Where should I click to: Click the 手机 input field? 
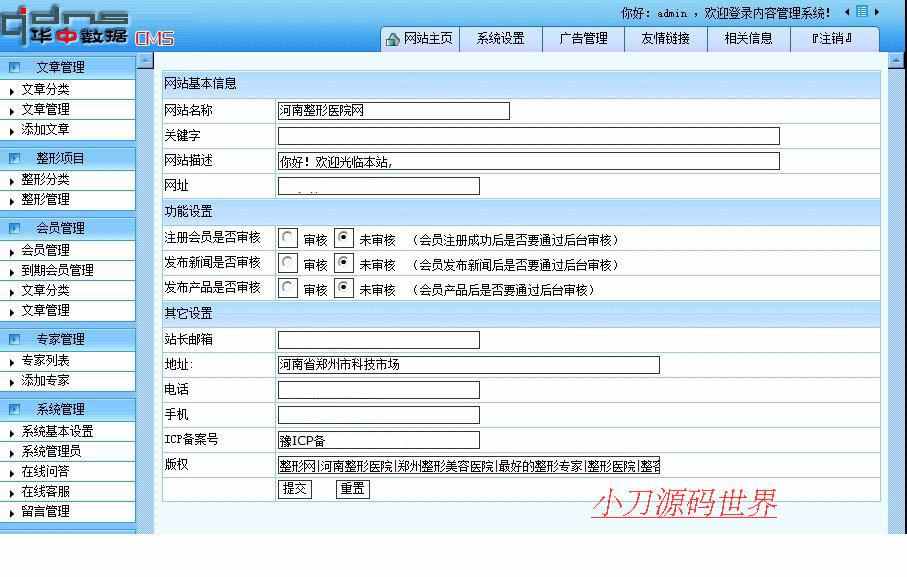[x=379, y=415]
